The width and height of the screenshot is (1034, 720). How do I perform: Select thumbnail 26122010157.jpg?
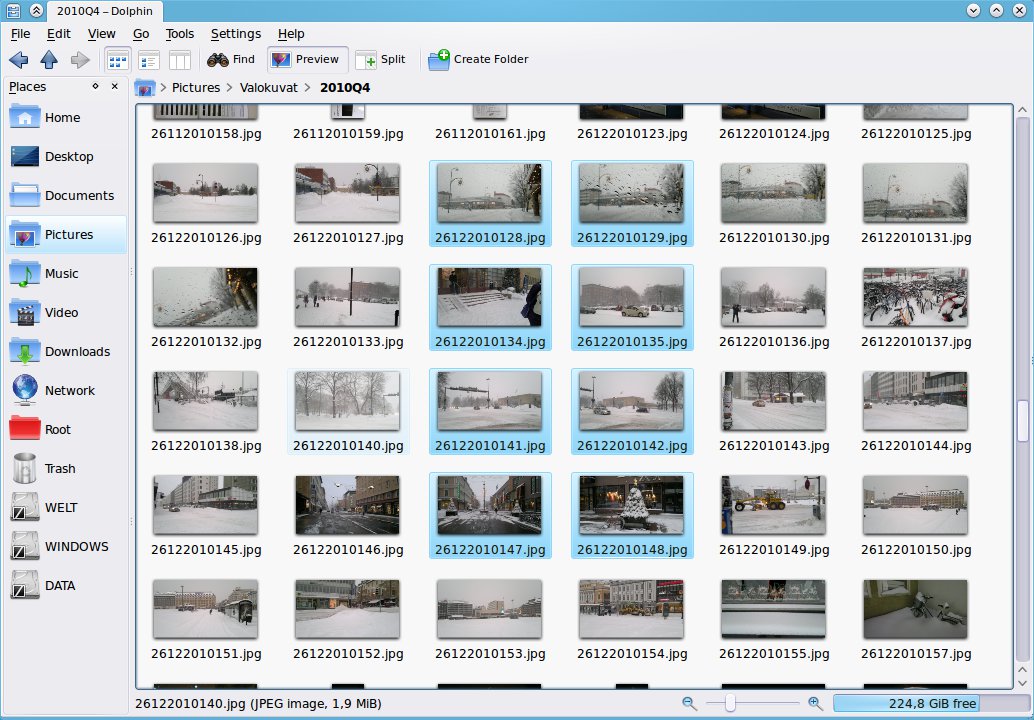(x=915, y=609)
